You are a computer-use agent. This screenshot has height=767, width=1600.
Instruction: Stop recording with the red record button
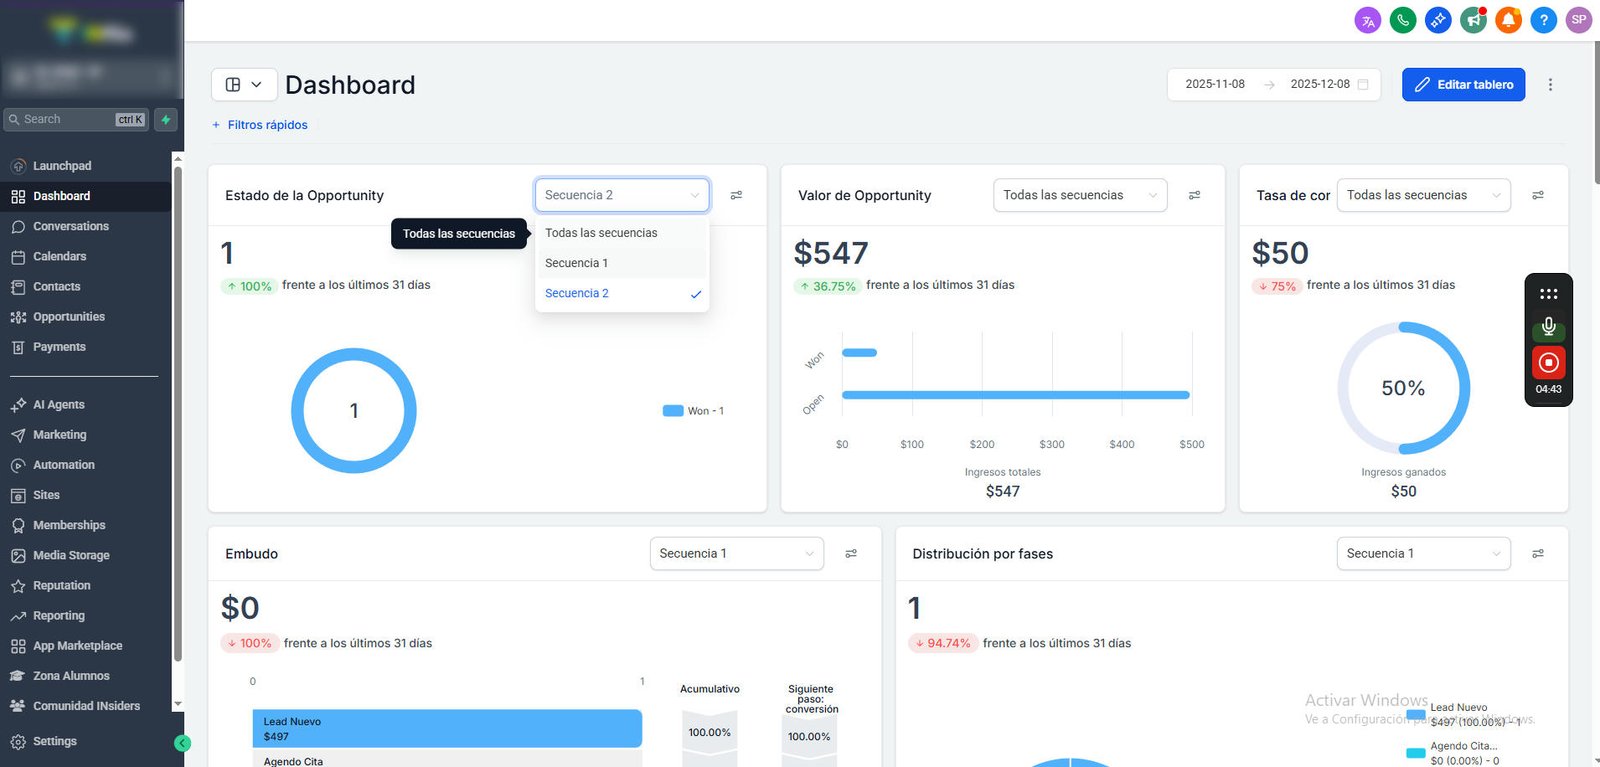point(1548,362)
